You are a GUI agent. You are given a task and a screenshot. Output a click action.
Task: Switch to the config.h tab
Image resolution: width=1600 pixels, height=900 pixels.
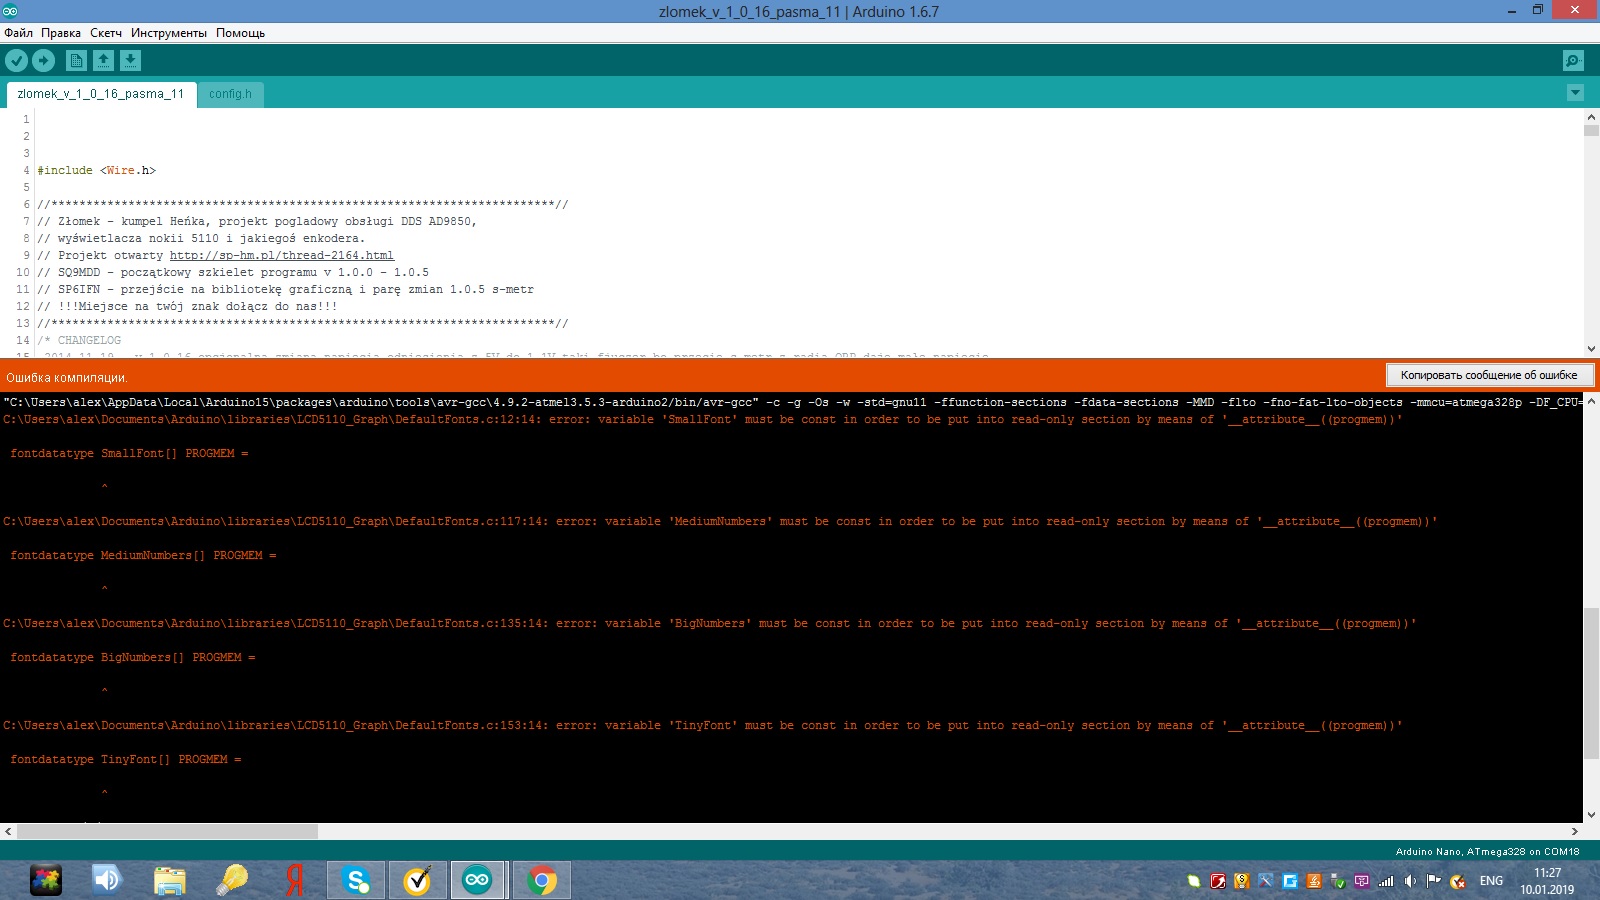(x=230, y=94)
